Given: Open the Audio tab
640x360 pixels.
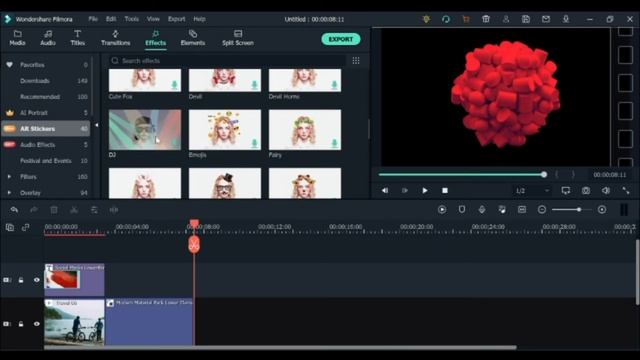Looking at the screenshot, I should 48,38.
